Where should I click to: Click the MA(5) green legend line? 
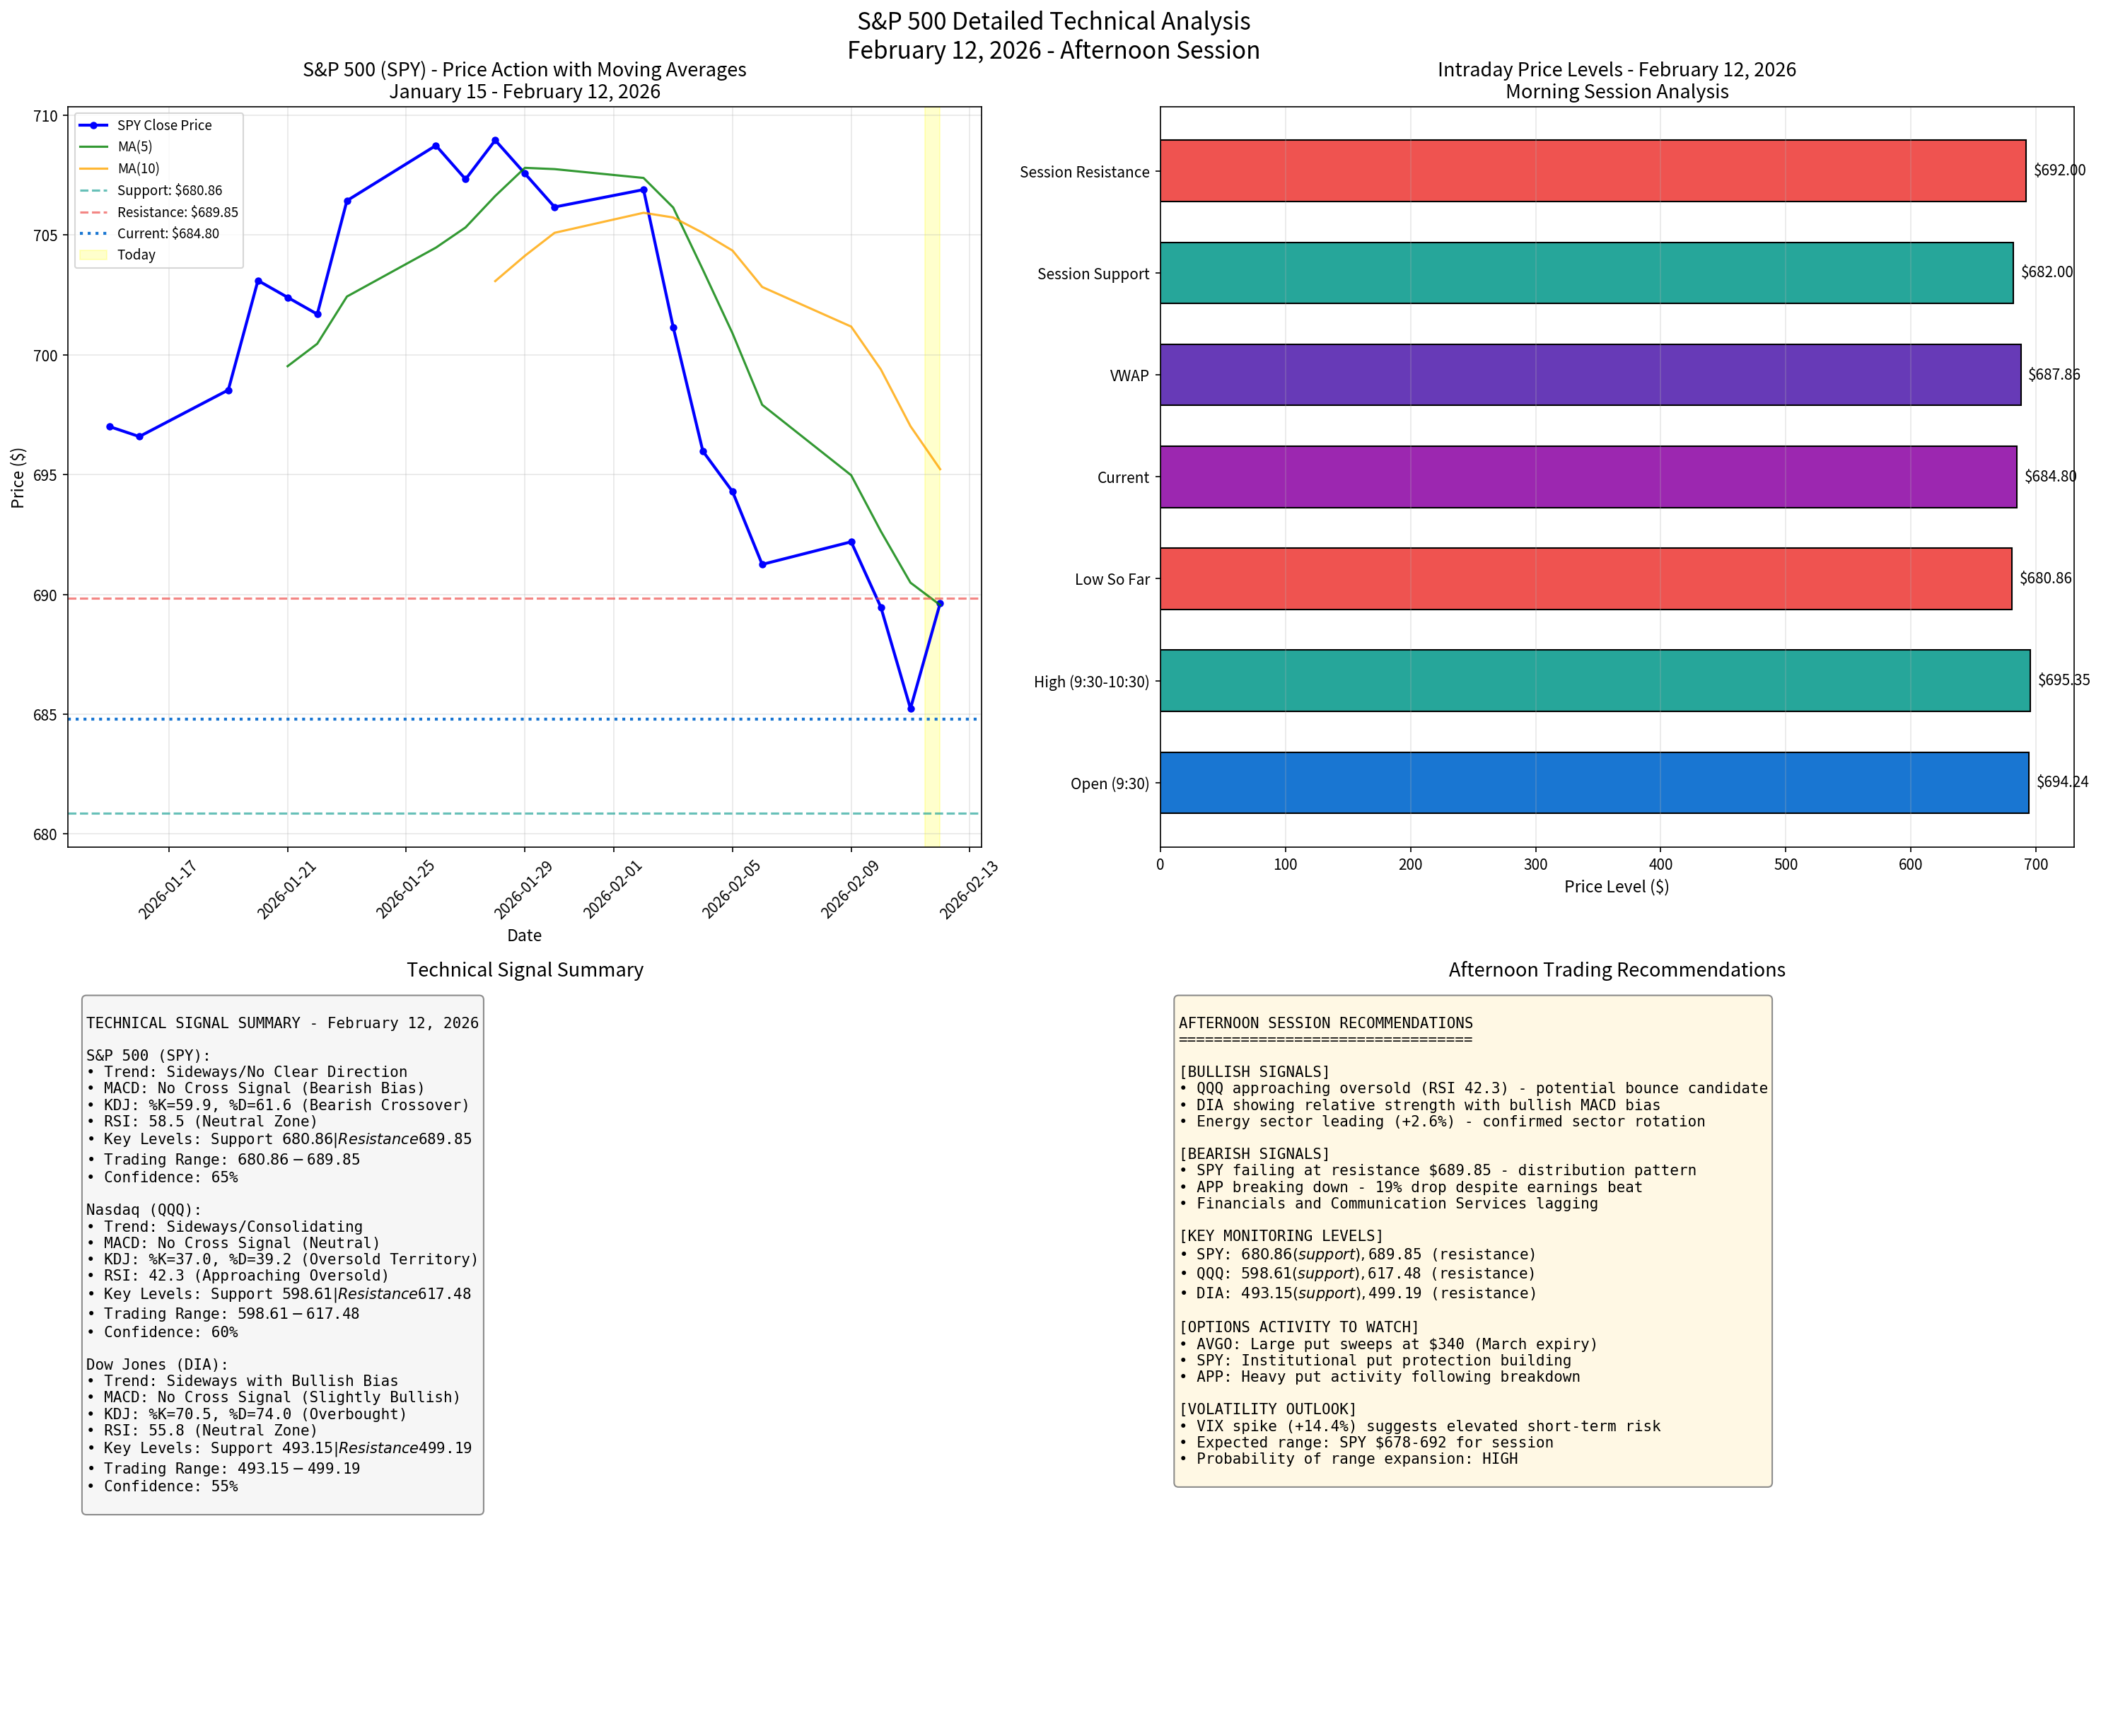93,147
